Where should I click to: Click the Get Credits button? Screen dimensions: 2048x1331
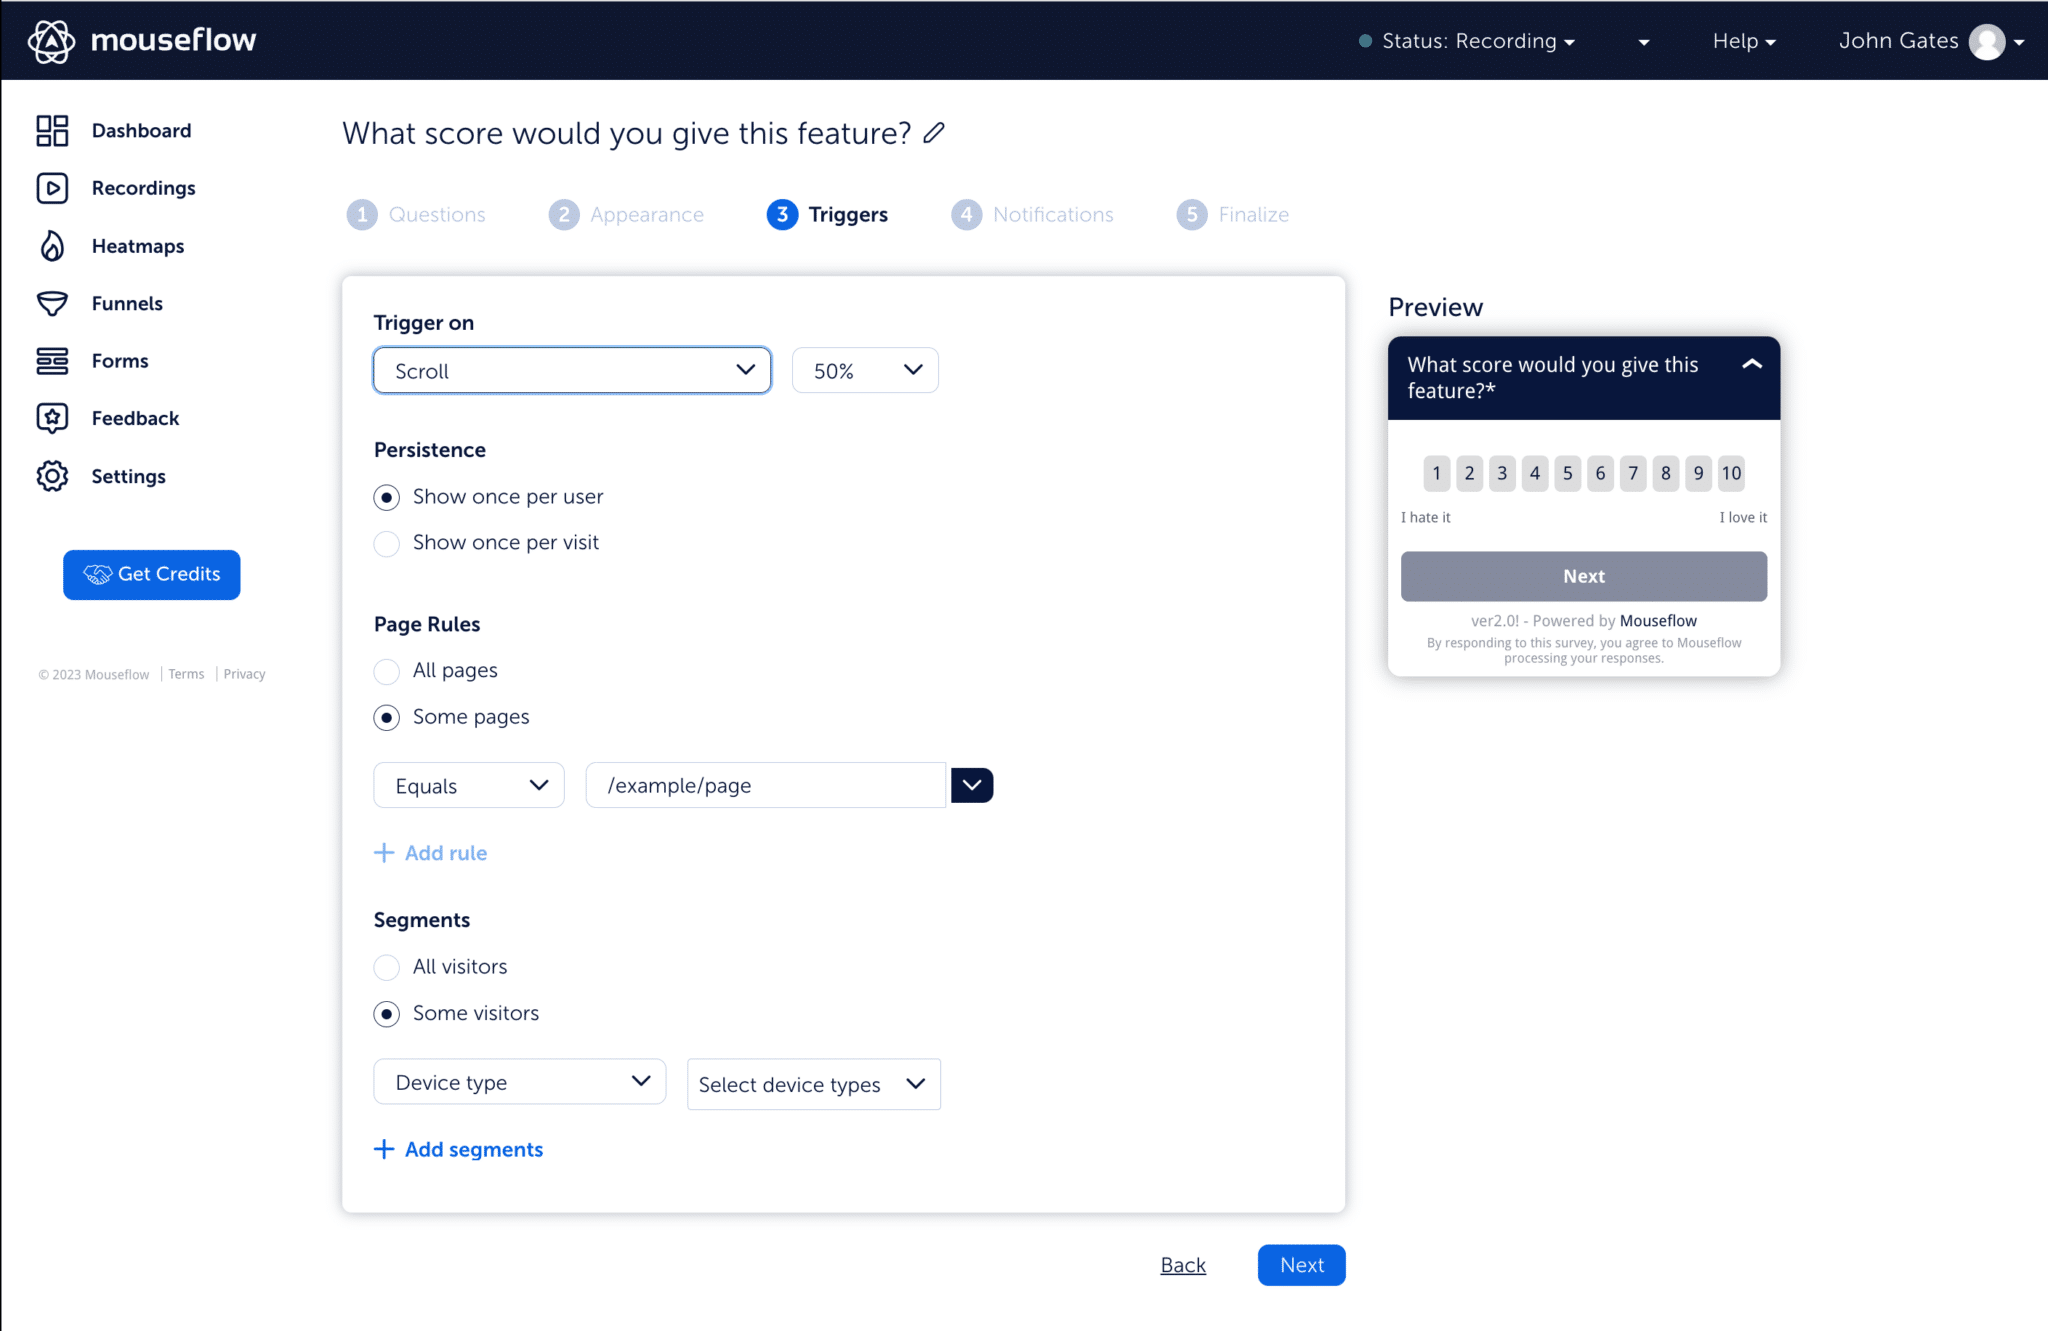pyautogui.click(x=151, y=574)
